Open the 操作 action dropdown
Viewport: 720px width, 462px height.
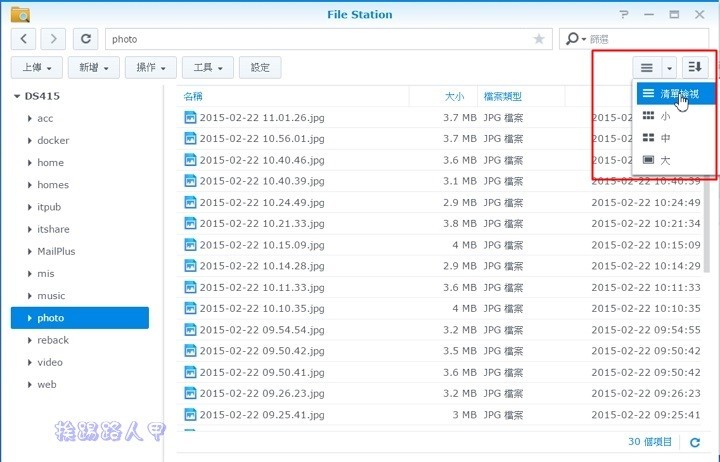tap(153, 67)
